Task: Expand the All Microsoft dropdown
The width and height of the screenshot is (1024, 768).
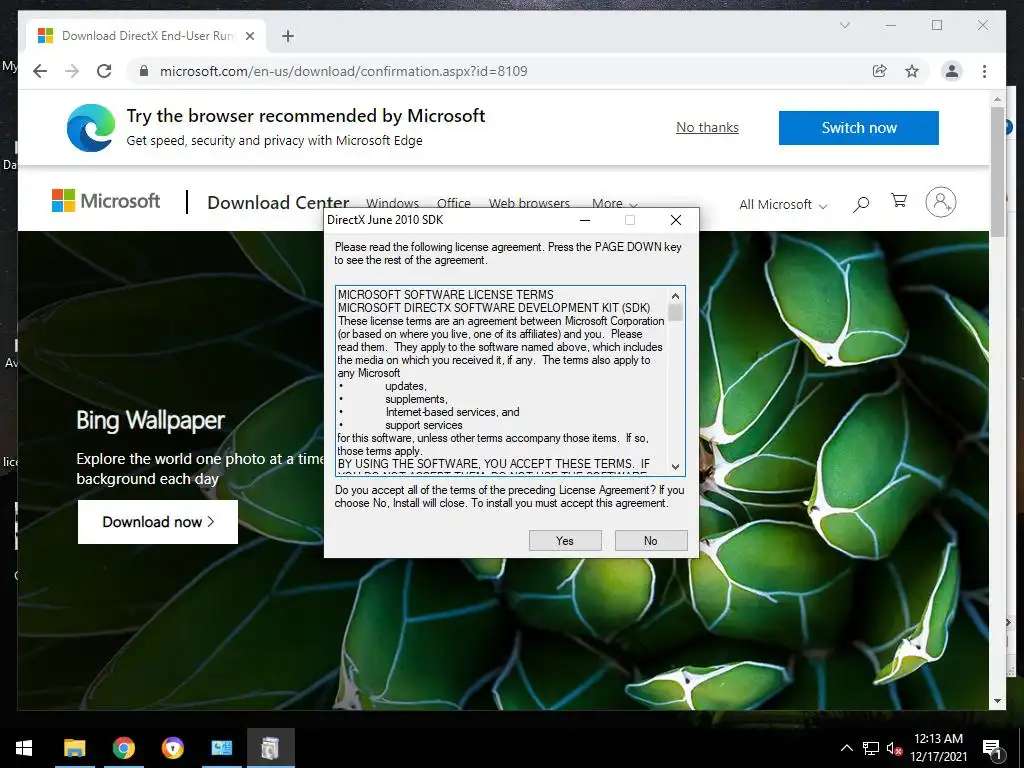Action: click(x=783, y=204)
